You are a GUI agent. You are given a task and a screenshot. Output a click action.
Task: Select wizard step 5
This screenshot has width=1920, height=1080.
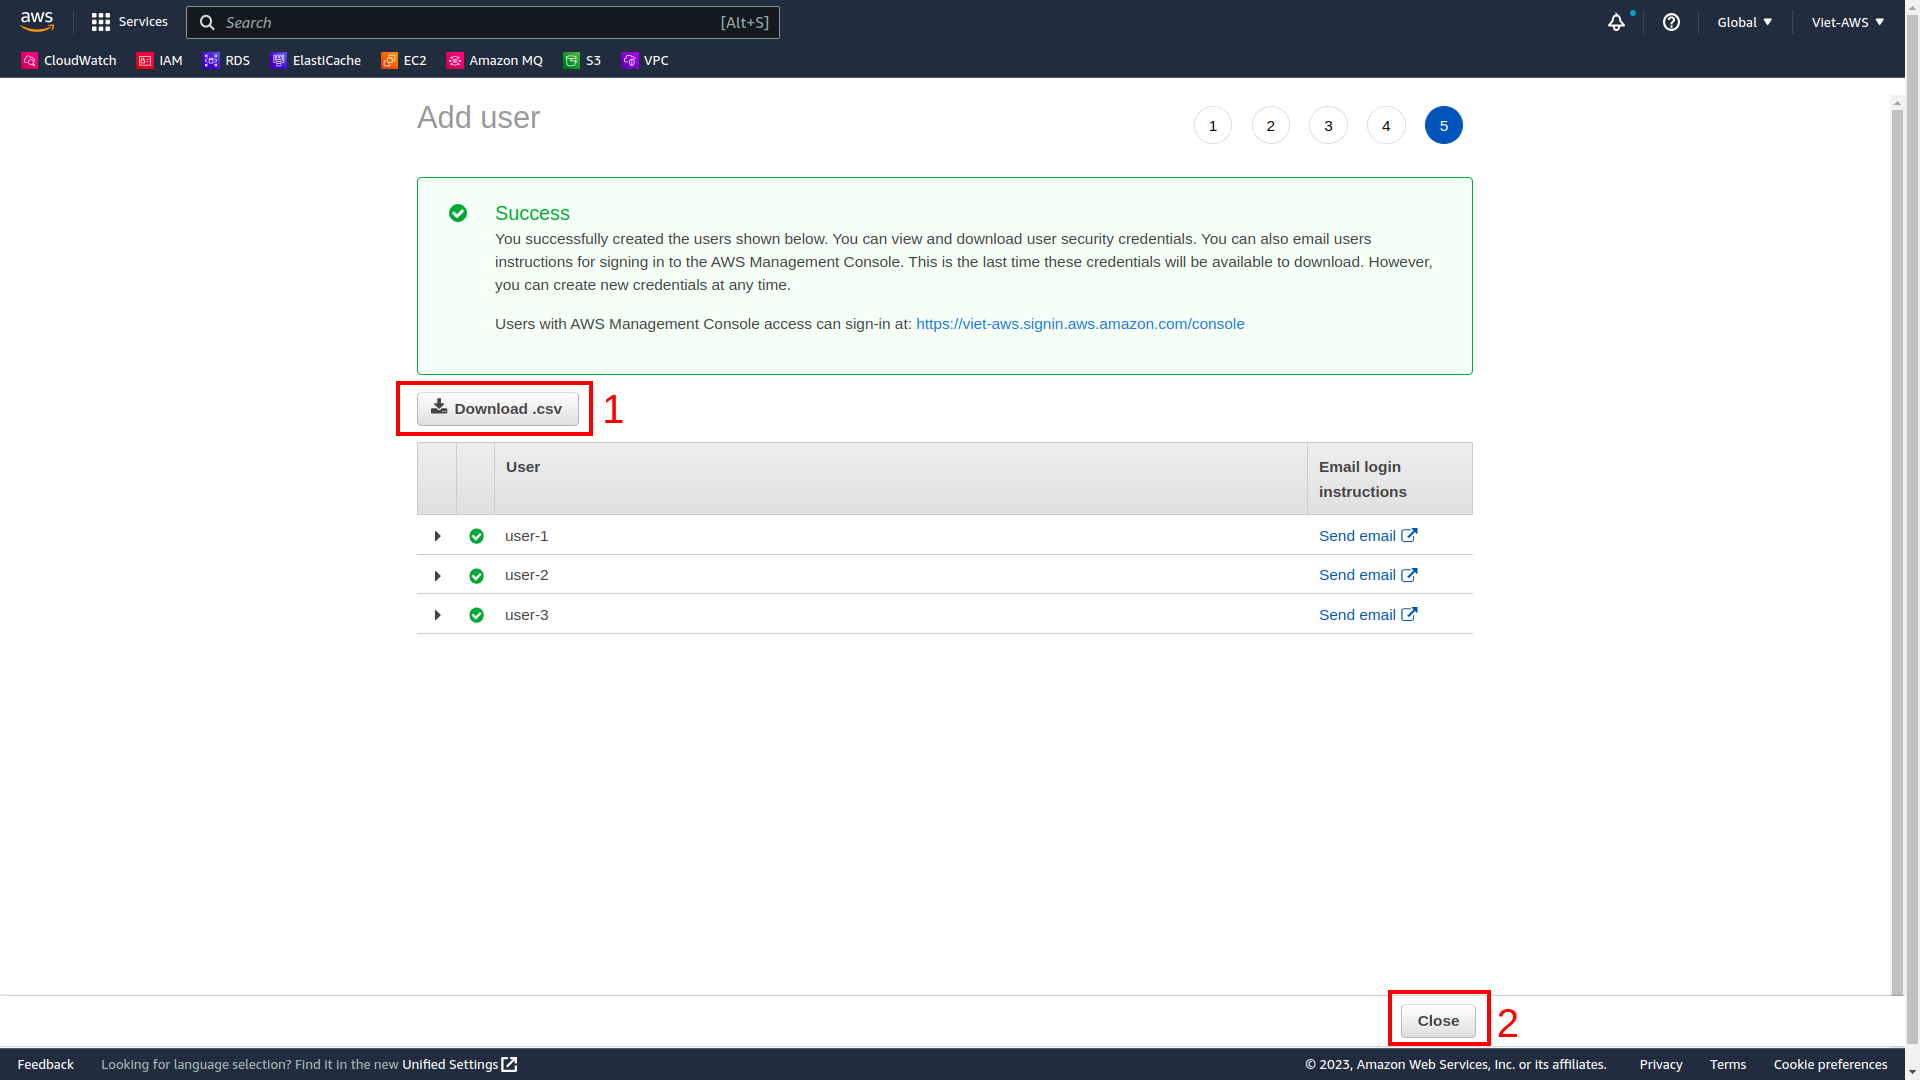coord(1444,125)
